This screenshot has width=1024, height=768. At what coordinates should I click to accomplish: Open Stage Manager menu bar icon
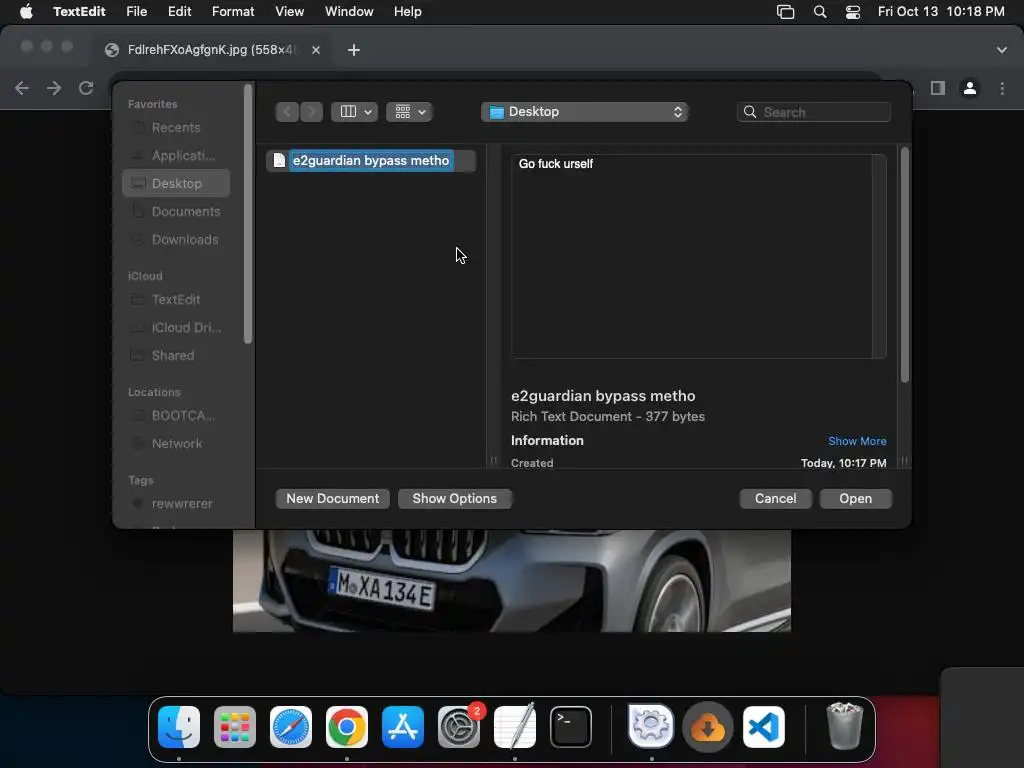click(x=786, y=12)
